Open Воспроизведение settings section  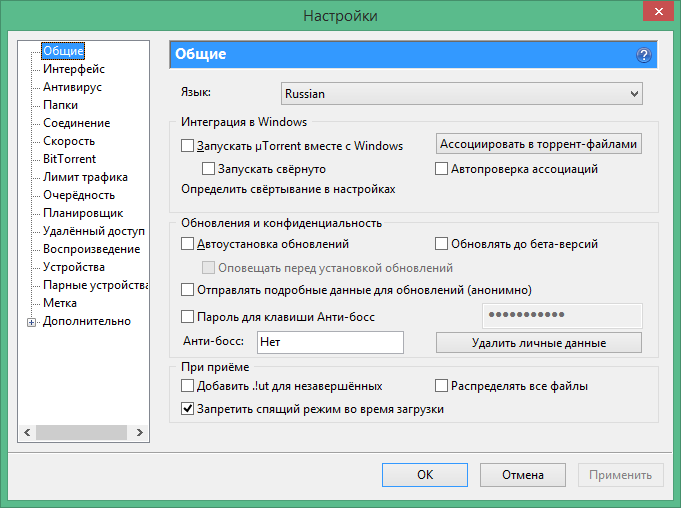point(92,249)
